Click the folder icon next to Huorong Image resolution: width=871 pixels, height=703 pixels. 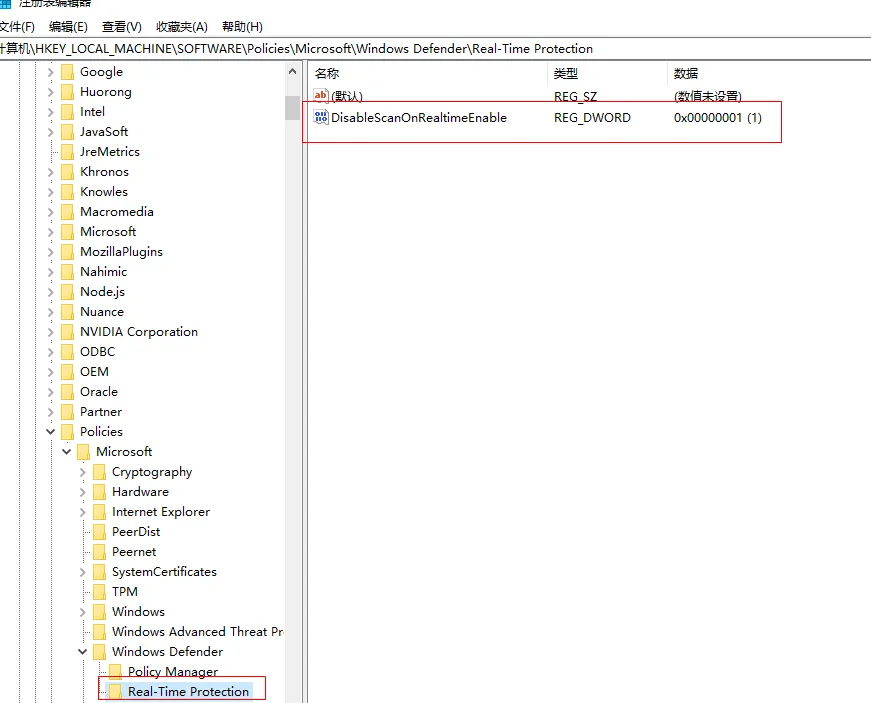[67, 92]
